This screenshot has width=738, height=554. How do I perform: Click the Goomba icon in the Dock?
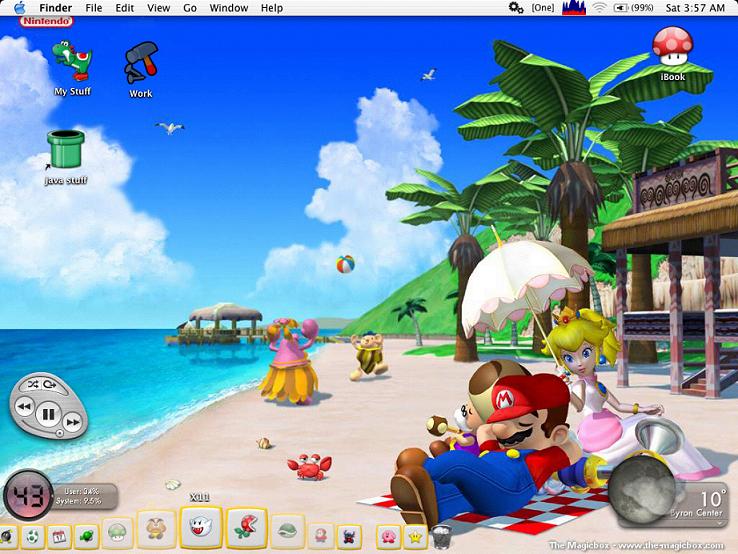pos(156,530)
